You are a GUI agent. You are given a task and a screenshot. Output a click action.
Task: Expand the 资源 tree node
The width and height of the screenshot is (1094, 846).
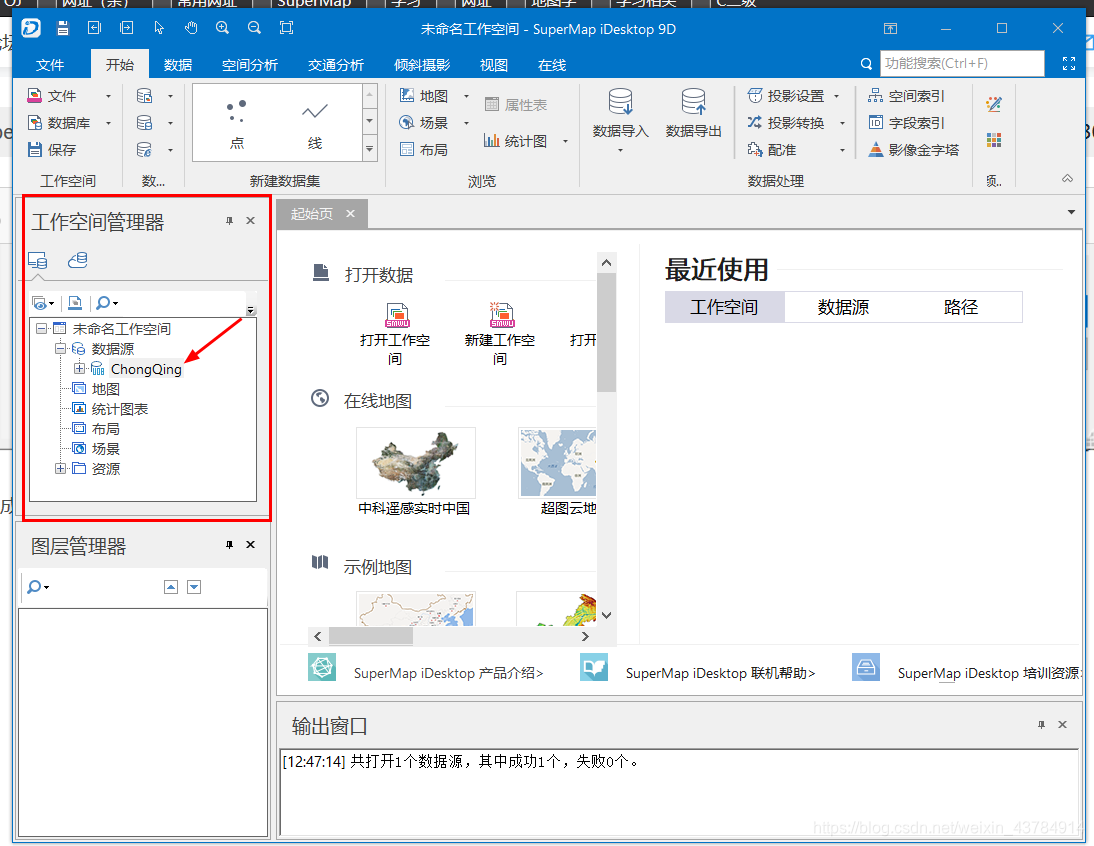pos(61,468)
